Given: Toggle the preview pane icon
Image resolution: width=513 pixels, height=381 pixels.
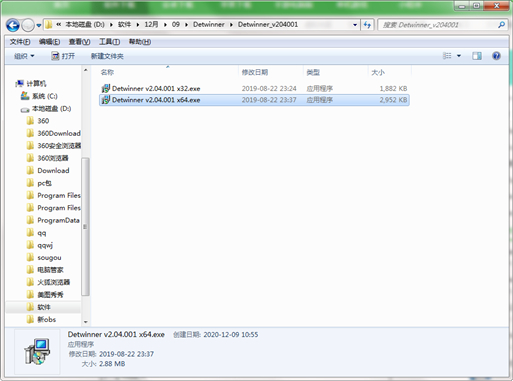Looking at the screenshot, I should click(477, 56).
